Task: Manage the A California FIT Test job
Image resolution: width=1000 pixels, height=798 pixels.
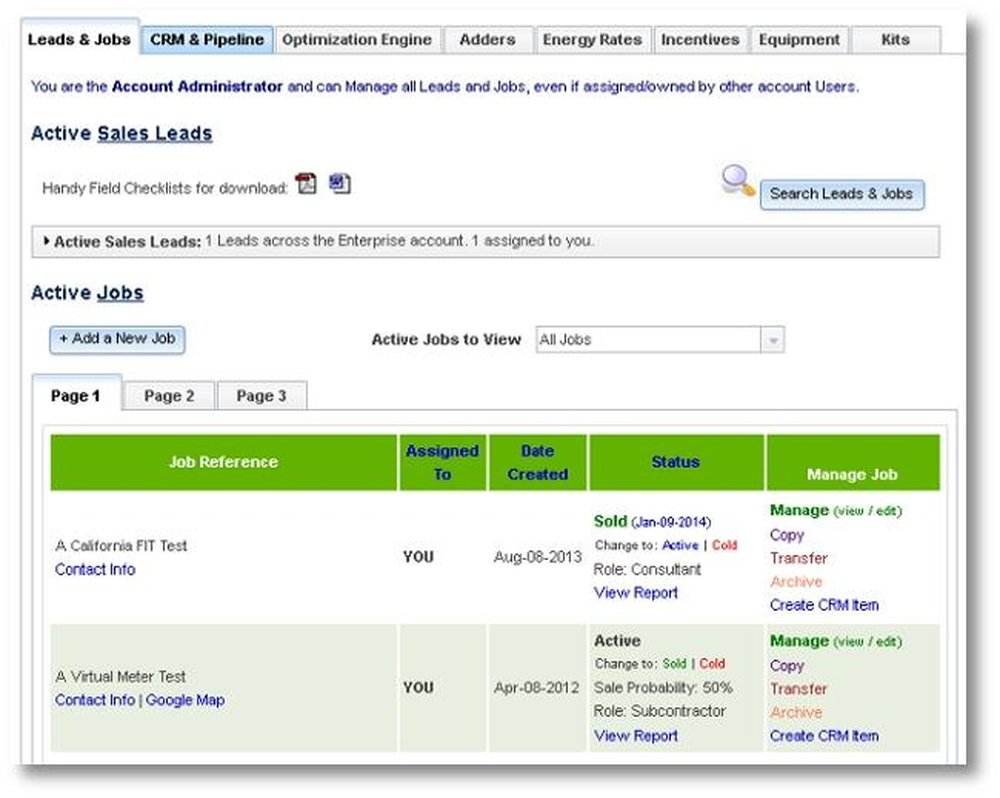Action: tap(835, 510)
